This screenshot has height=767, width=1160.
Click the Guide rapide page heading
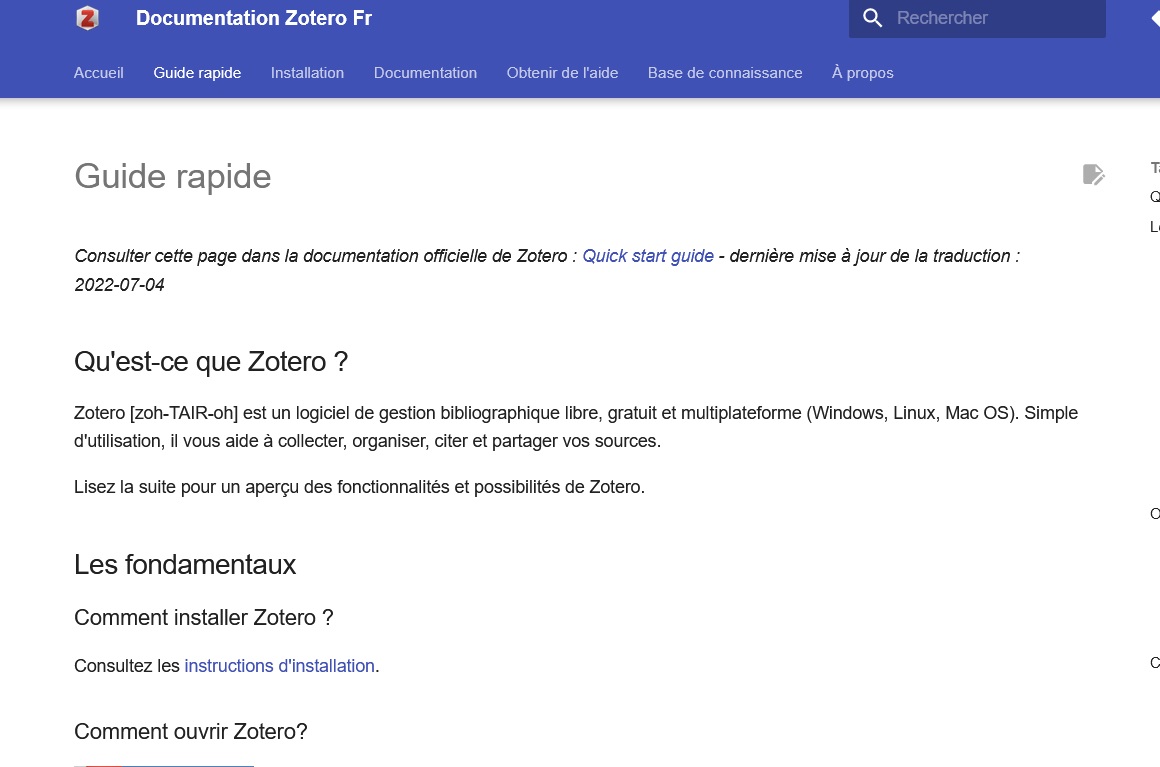[172, 177]
